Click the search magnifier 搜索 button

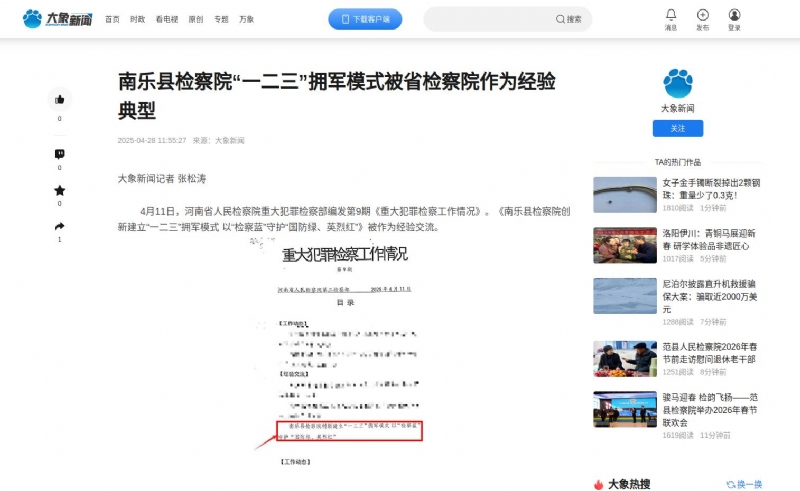(x=569, y=19)
